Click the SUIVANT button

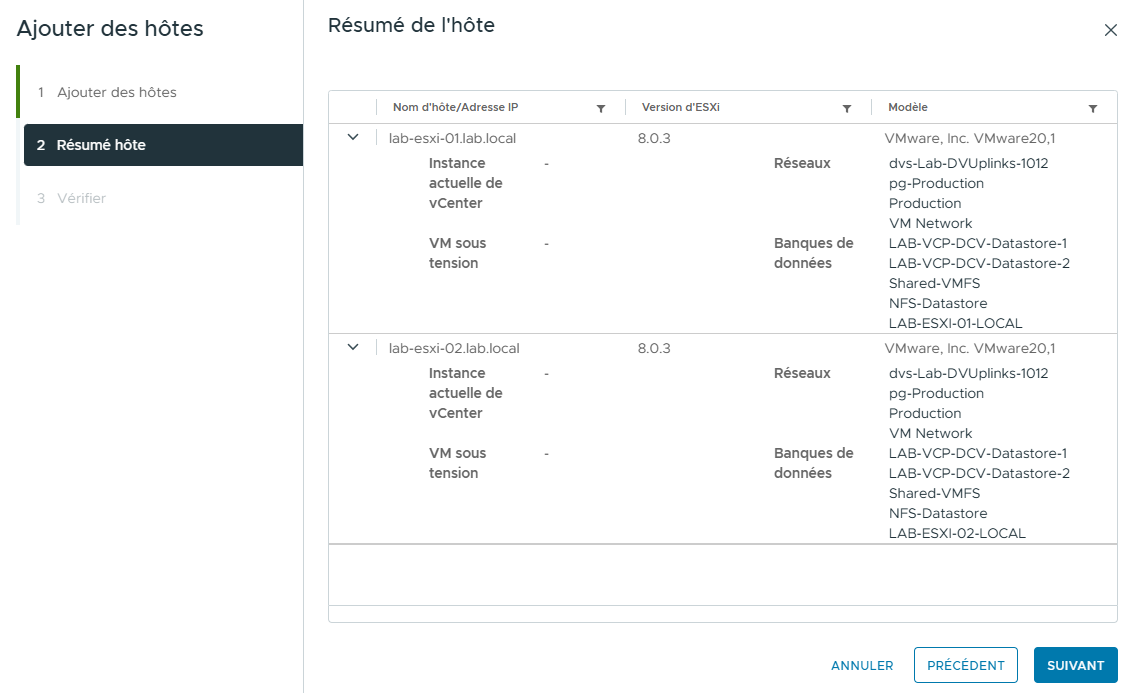(1075, 665)
